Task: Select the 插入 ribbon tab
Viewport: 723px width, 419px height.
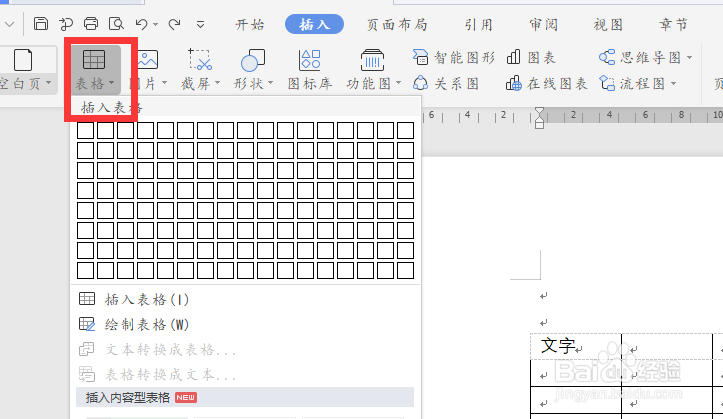Action: [314, 24]
